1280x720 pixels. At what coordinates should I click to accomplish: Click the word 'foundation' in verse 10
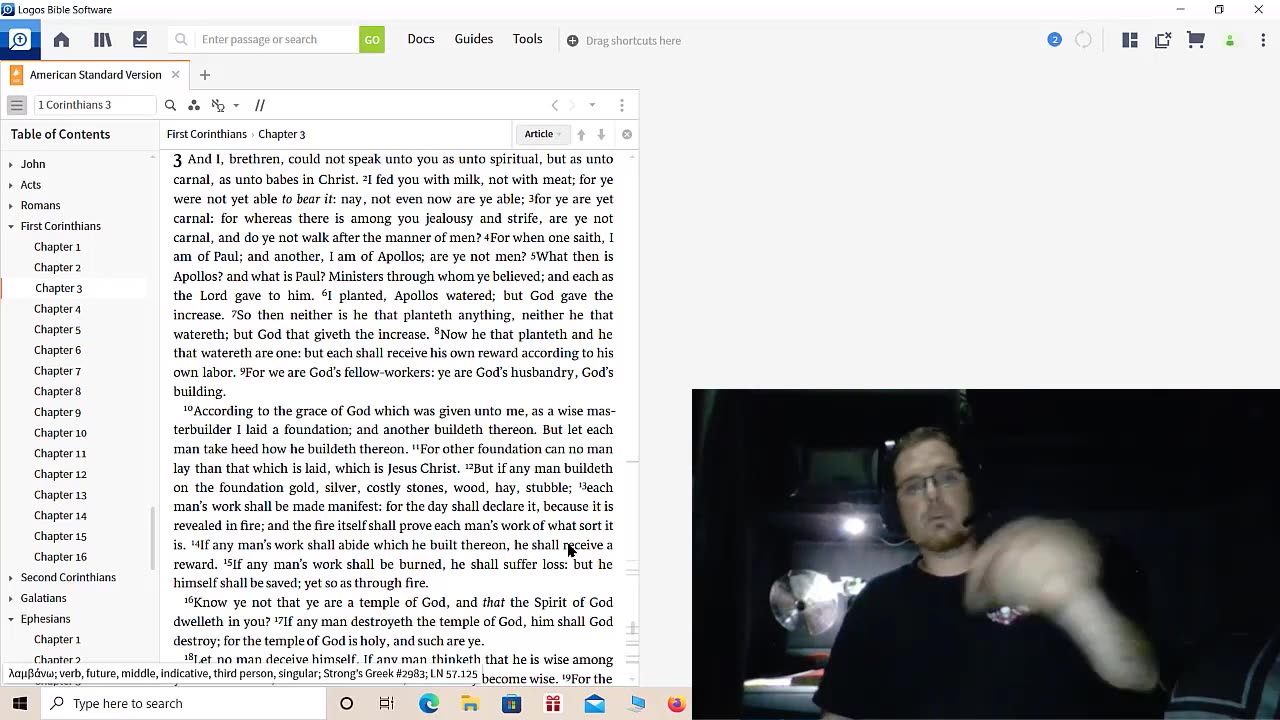coord(316,430)
